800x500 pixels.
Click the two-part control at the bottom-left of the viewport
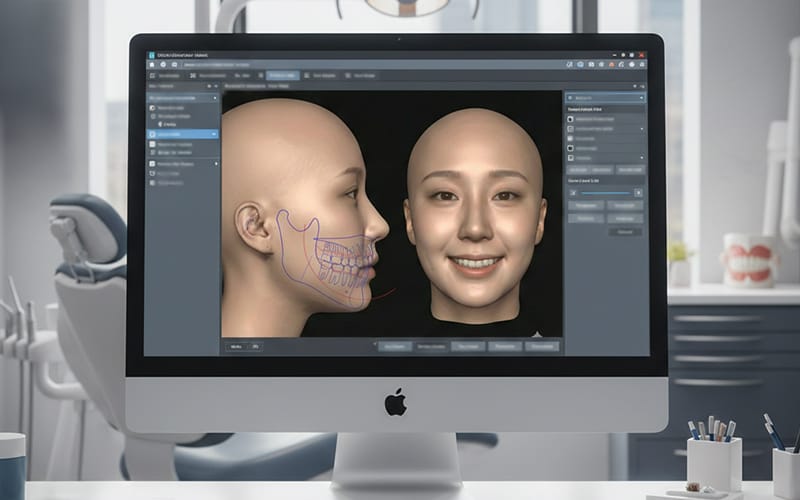click(244, 346)
